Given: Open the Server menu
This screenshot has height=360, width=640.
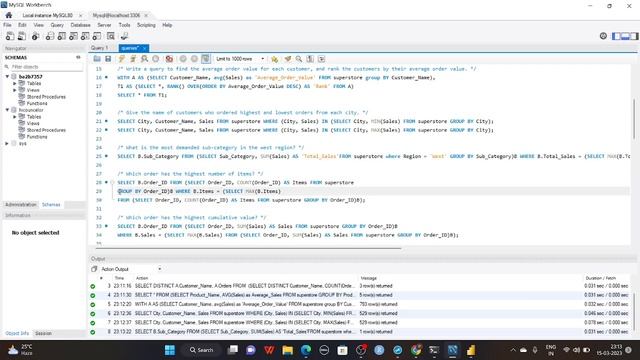Looking at the screenshot, I should pyautogui.click(x=104, y=25).
